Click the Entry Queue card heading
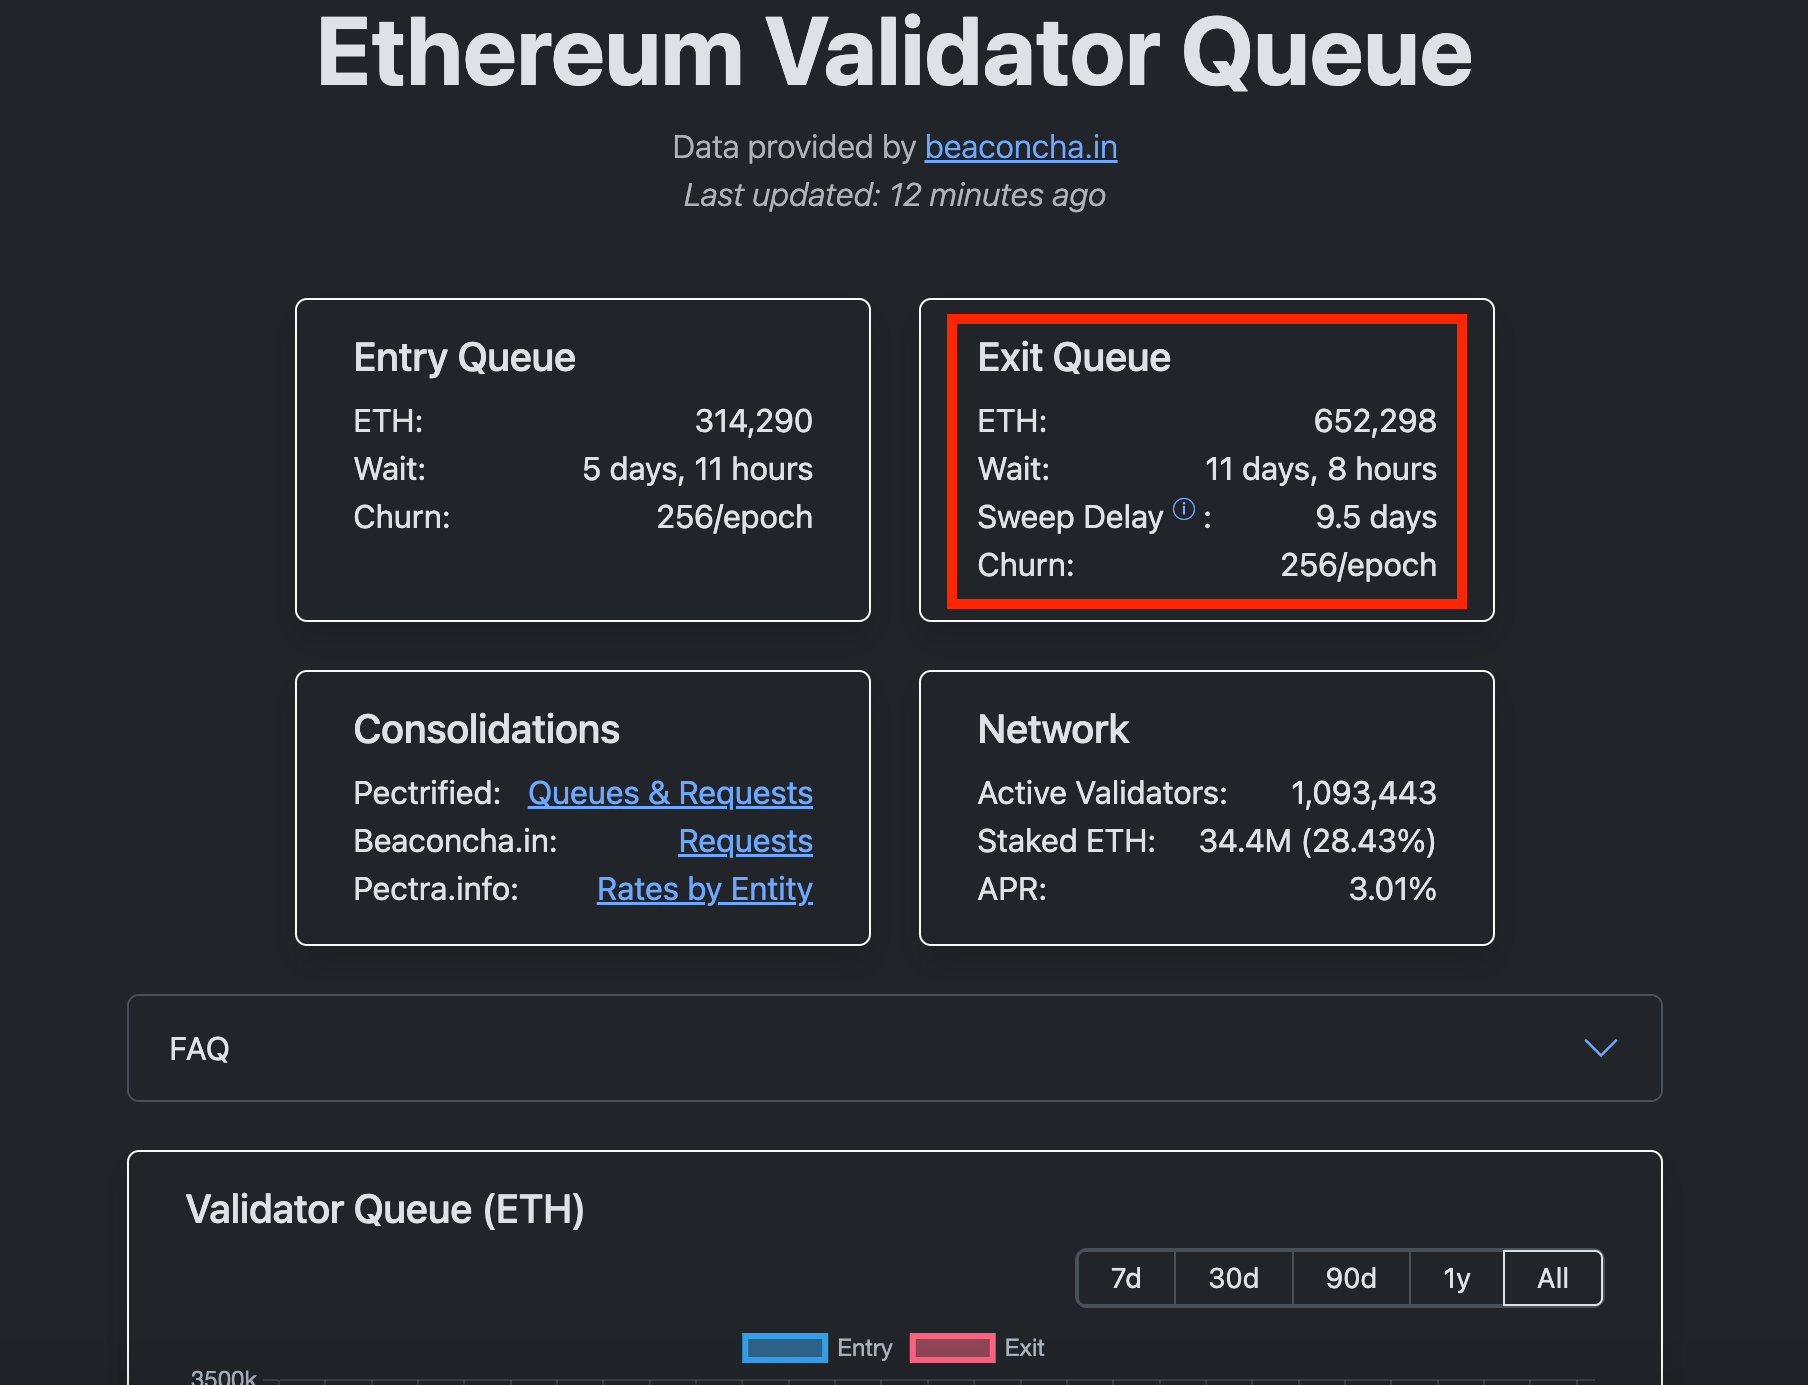The width and height of the screenshot is (1808, 1385). (x=465, y=358)
